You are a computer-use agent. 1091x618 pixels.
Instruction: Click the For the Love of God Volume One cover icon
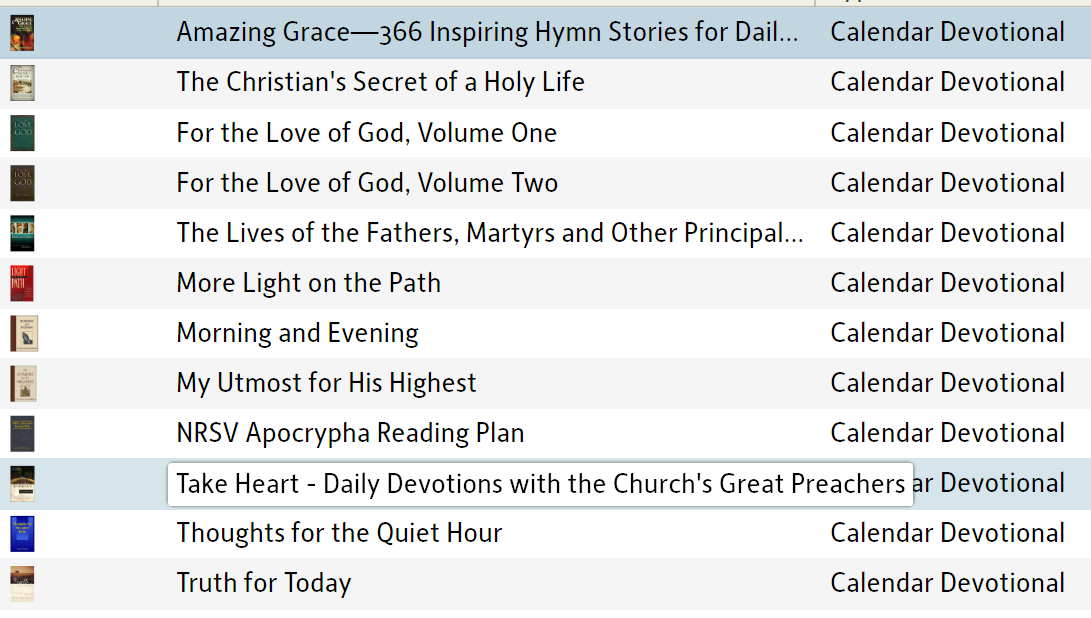[22, 133]
